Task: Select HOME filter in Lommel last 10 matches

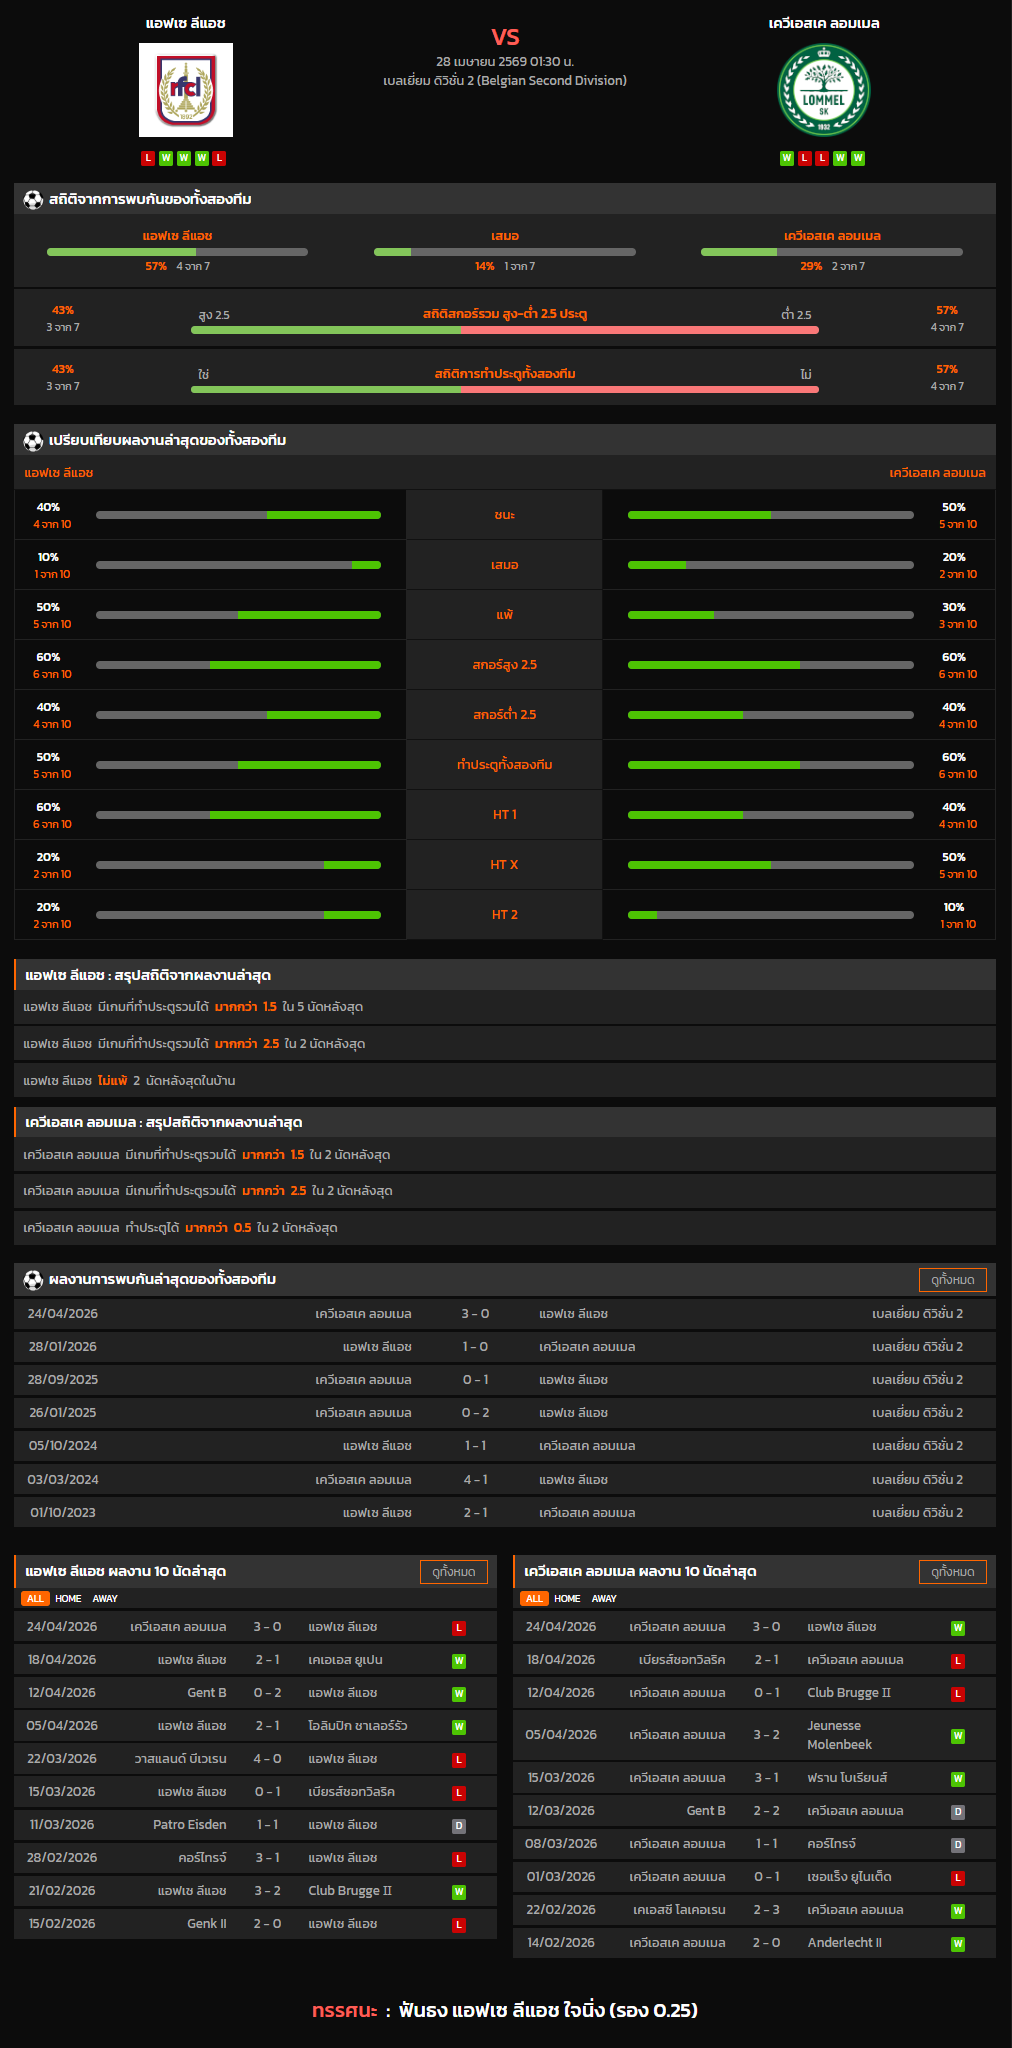Action: (567, 1598)
